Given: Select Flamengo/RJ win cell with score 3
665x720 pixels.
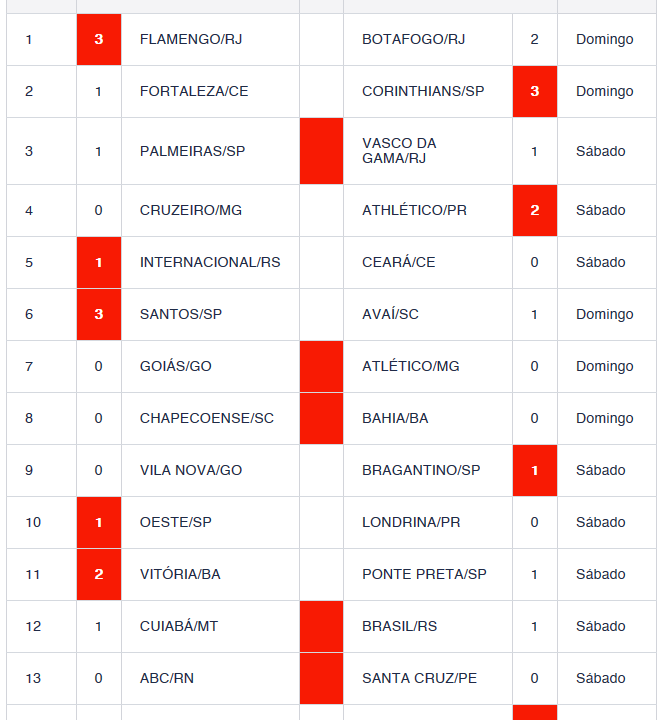Looking at the screenshot, I should [99, 39].
